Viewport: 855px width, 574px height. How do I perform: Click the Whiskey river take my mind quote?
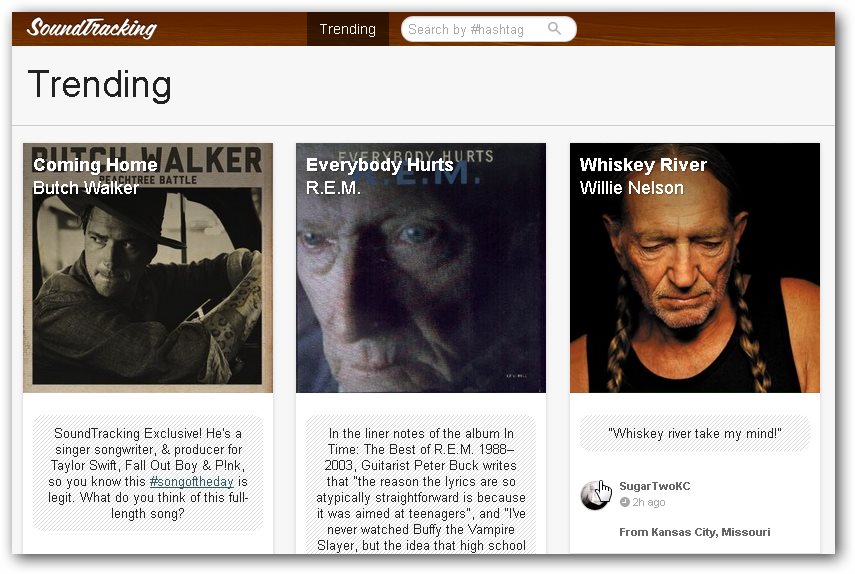[x=695, y=433]
